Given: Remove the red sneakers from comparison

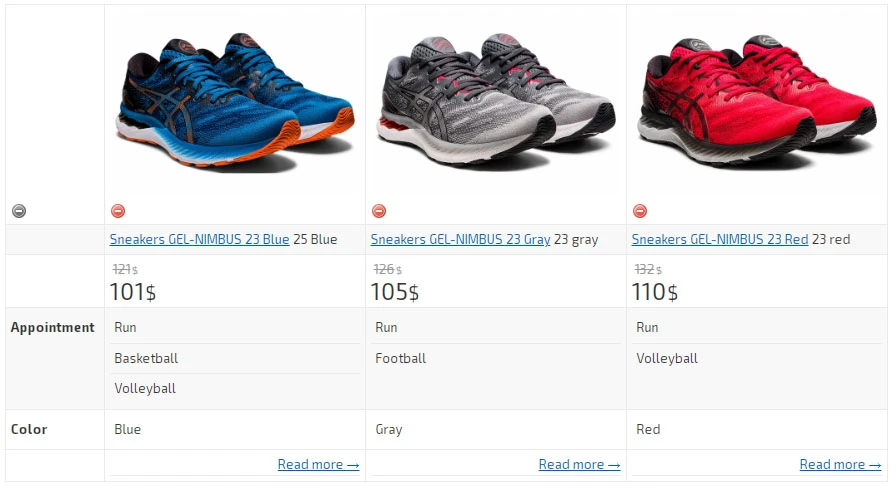Looking at the screenshot, I should pyautogui.click(x=640, y=211).
